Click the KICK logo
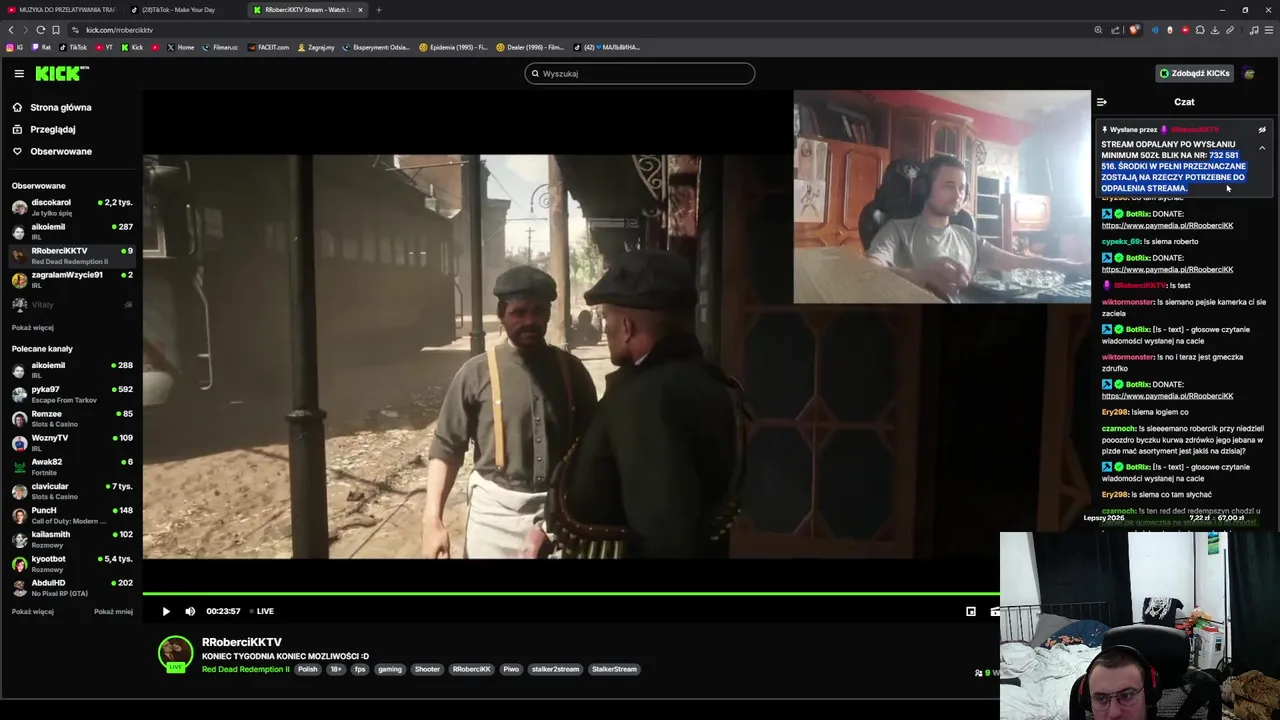Viewport: 1280px width, 720px height. pyautogui.click(x=62, y=73)
